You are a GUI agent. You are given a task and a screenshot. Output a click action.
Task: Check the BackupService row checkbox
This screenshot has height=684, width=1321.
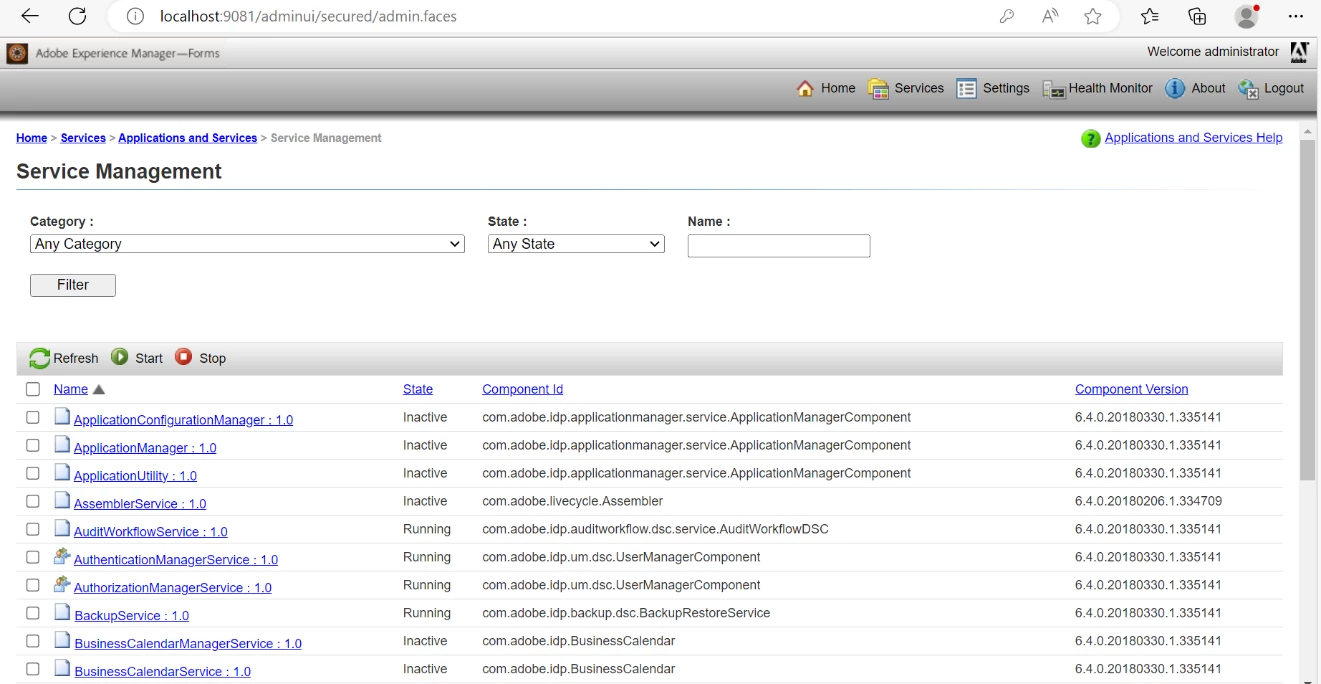(33, 613)
